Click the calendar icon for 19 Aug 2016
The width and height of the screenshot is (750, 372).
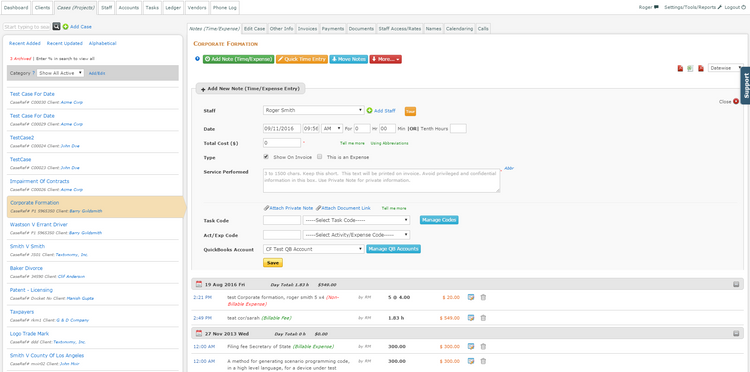199,284
